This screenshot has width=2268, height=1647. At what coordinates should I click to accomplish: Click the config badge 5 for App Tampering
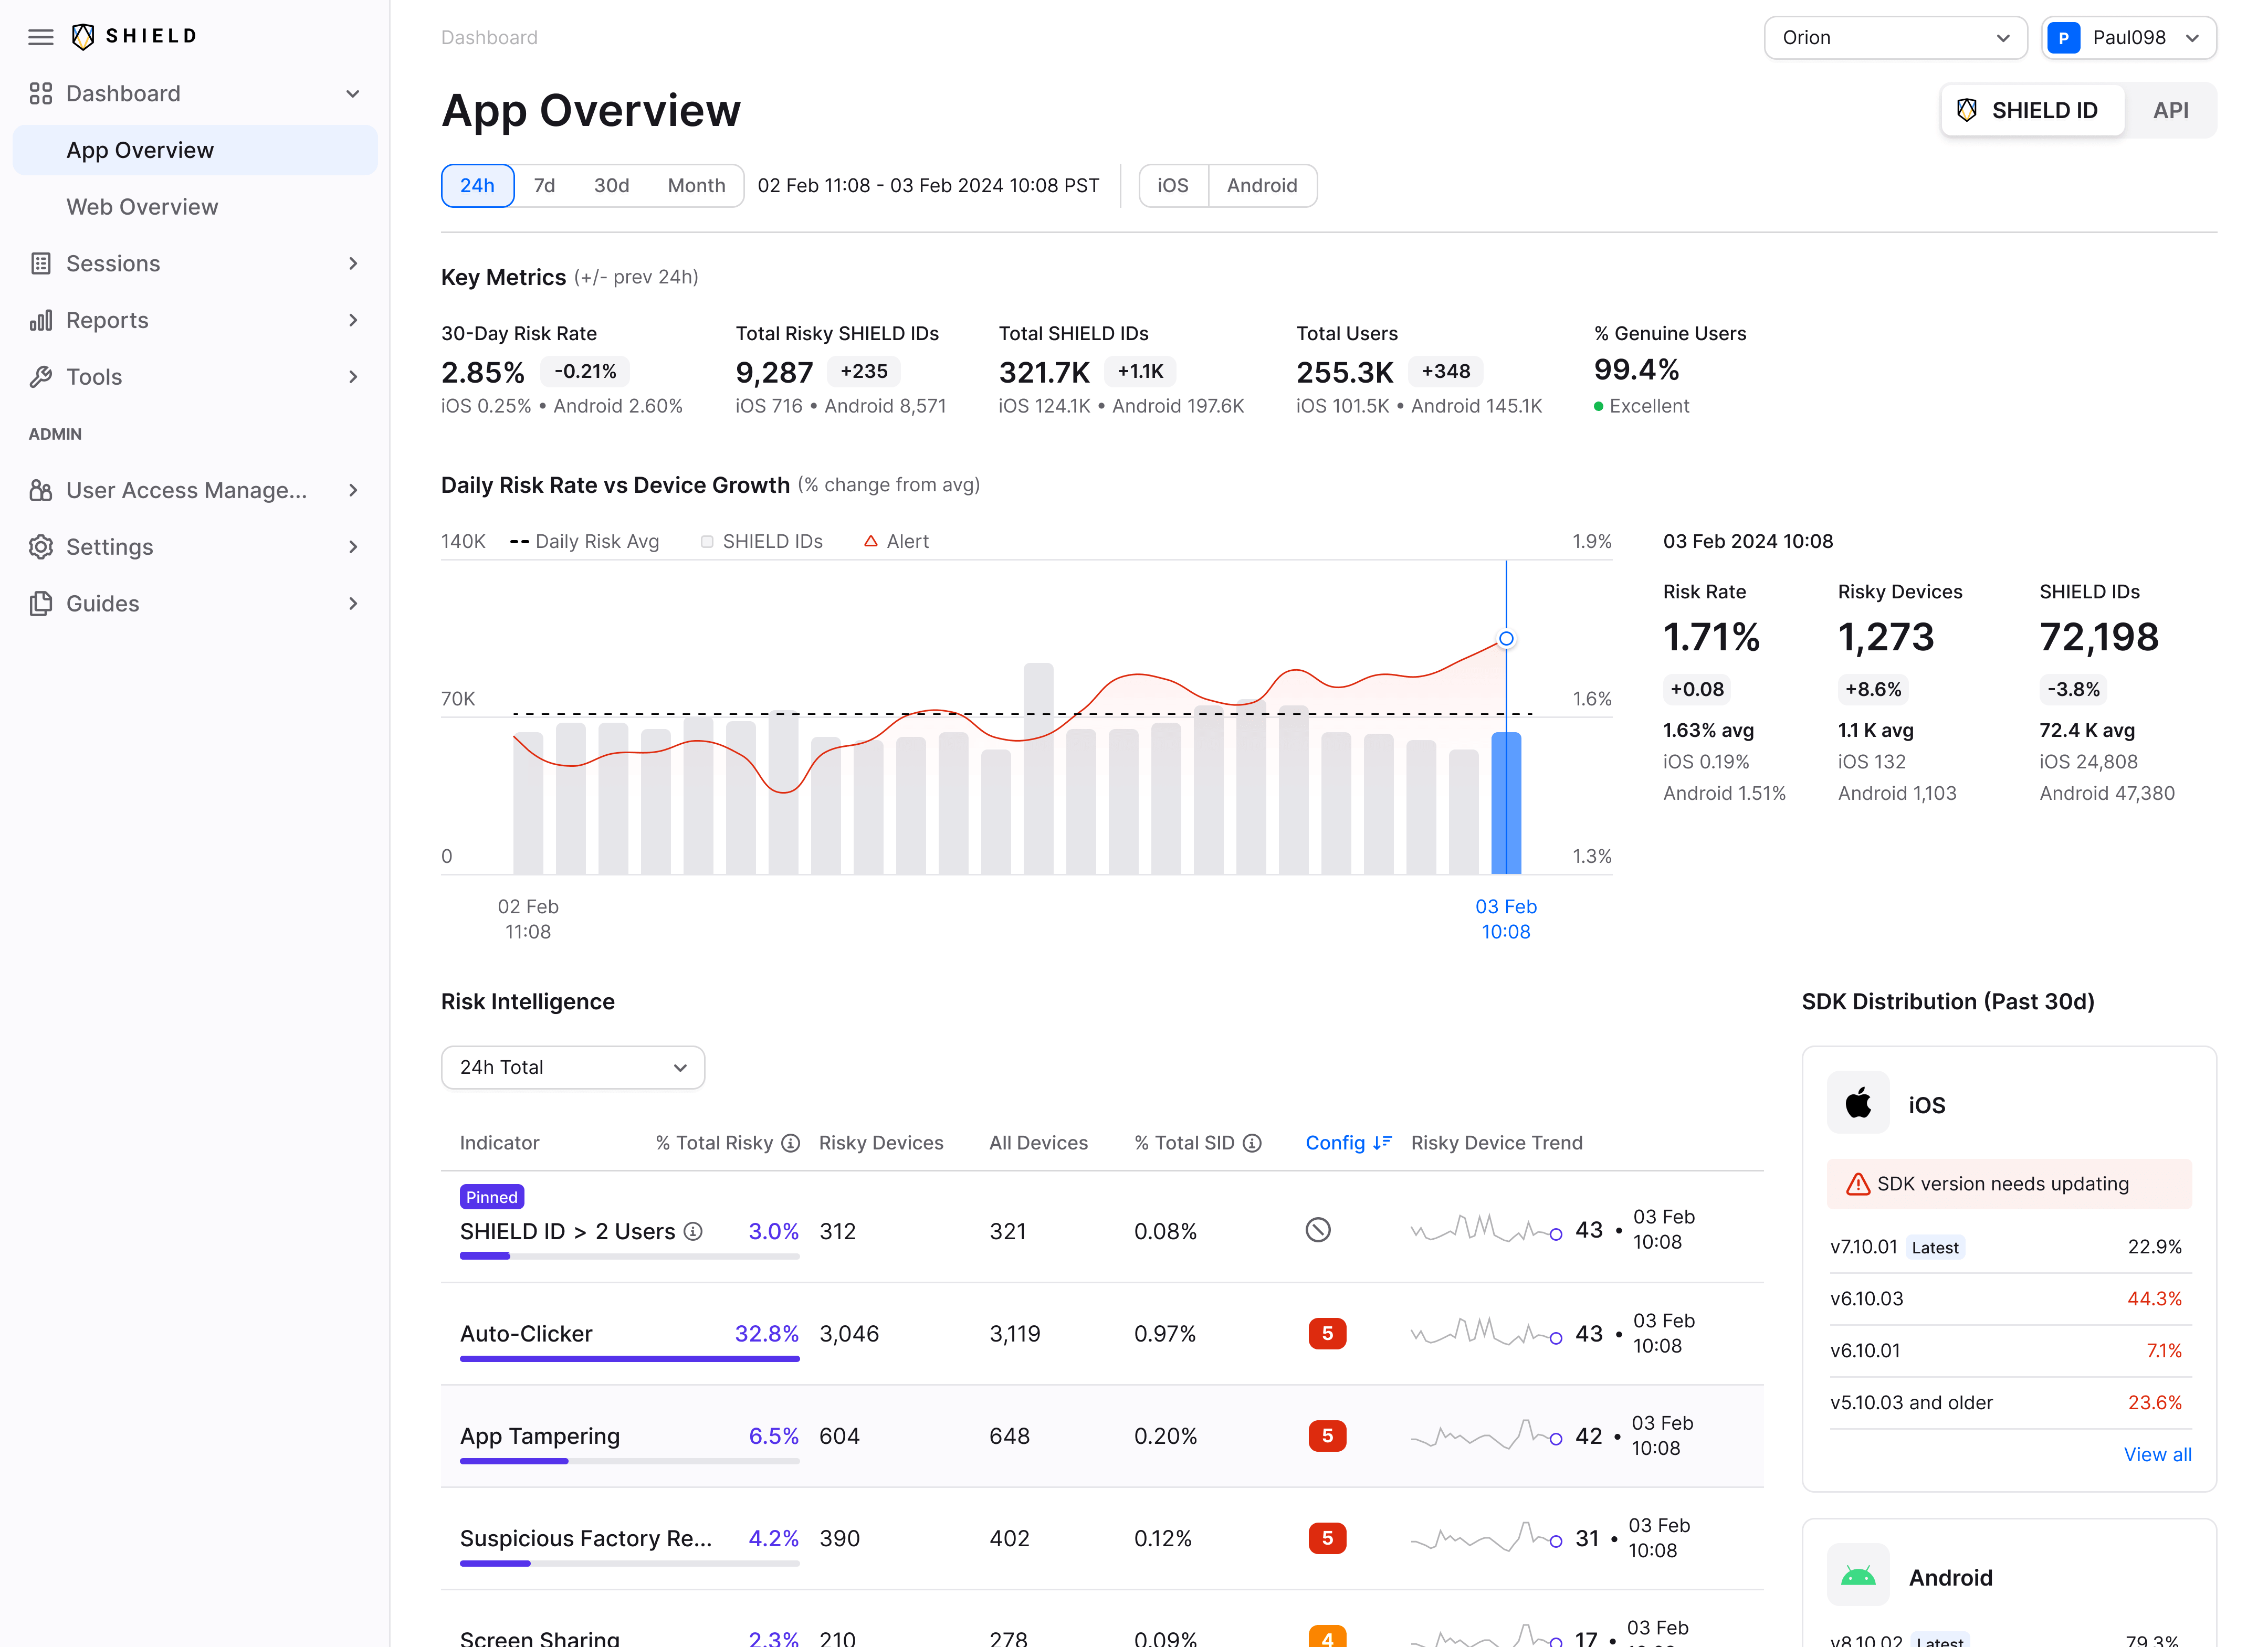tap(1327, 1436)
